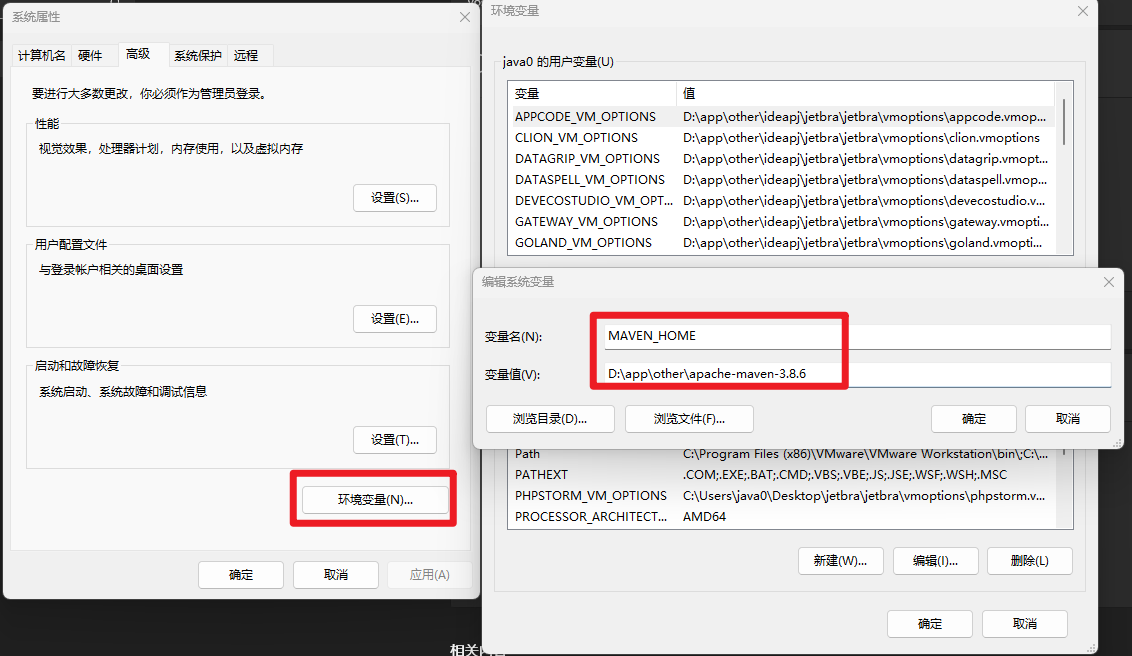Open the 硬件 tab

(x=90, y=55)
